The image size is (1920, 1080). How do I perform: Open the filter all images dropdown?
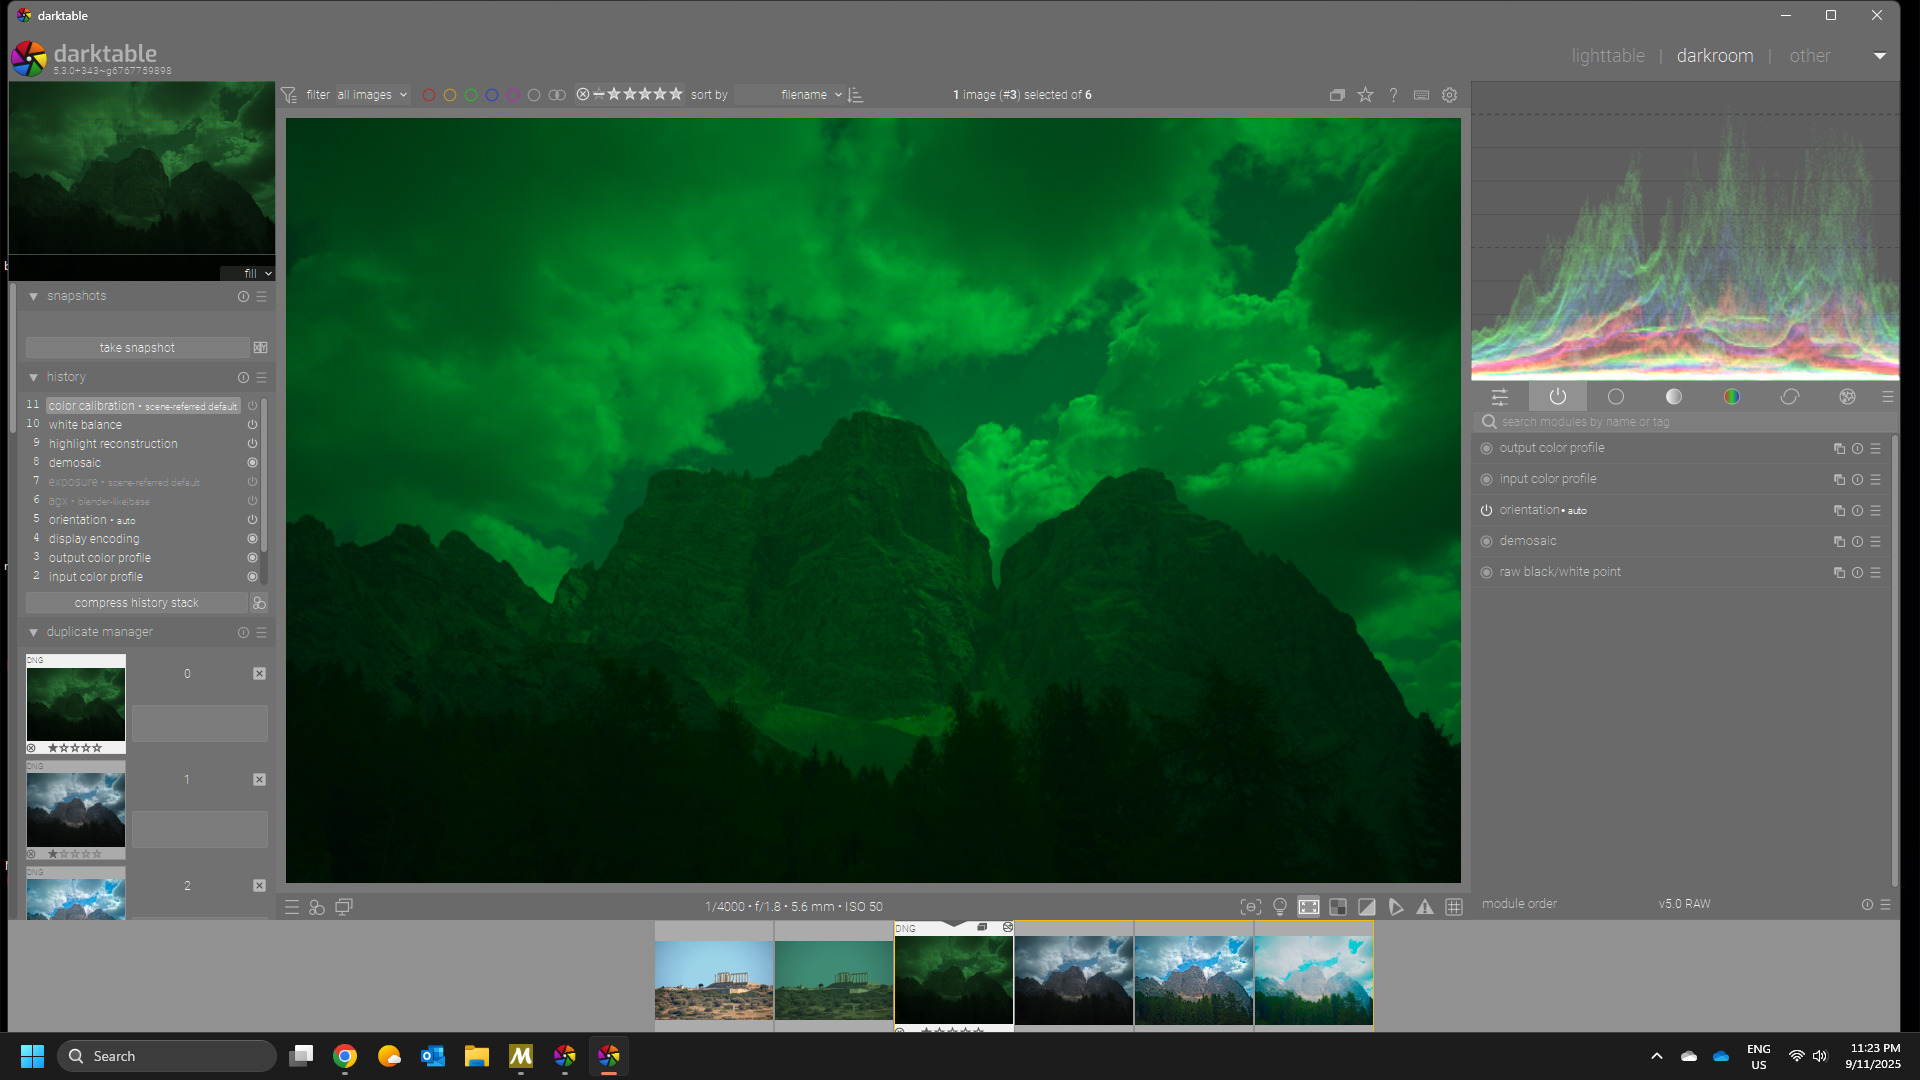pyautogui.click(x=372, y=95)
